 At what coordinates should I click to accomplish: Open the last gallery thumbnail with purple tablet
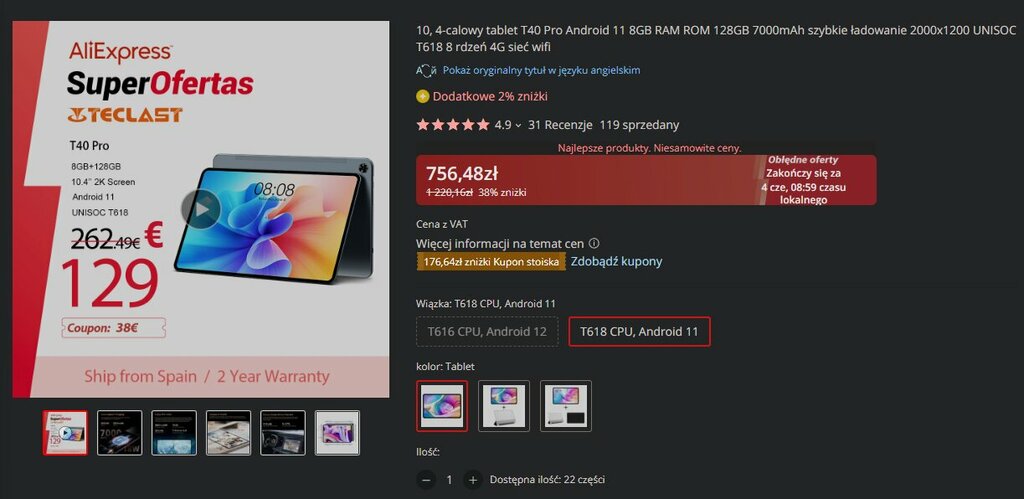coord(337,432)
